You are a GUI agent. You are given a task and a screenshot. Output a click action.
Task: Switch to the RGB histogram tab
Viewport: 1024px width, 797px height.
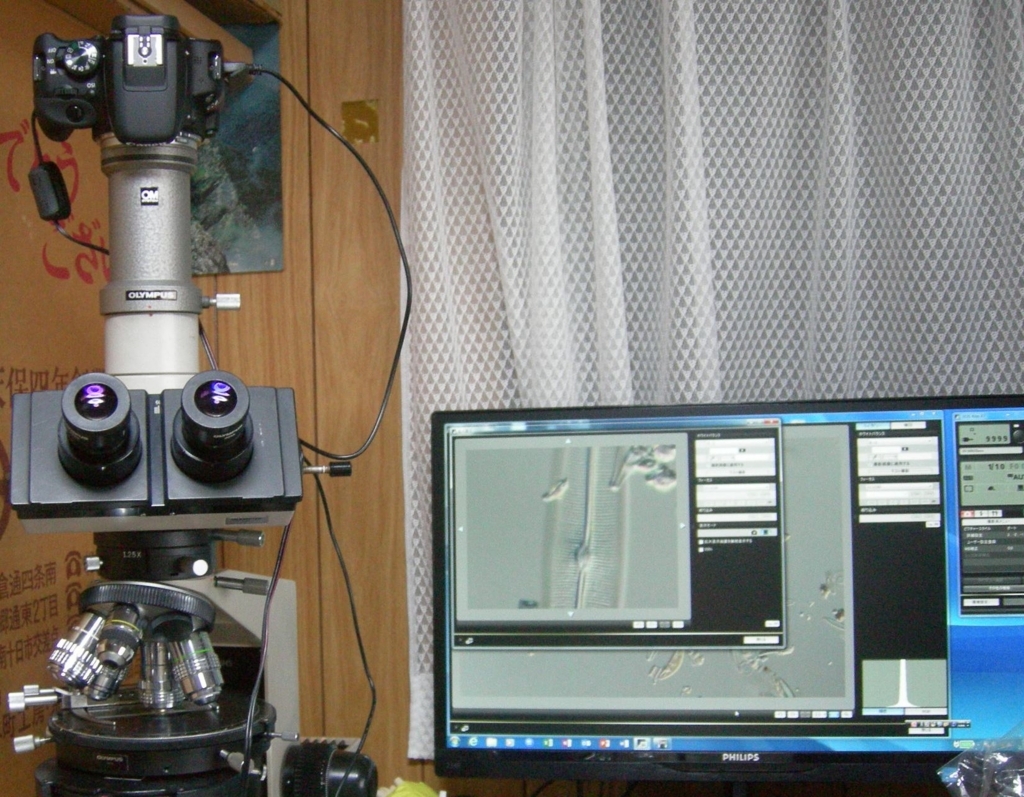pyautogui.click(x=927, y=710)
